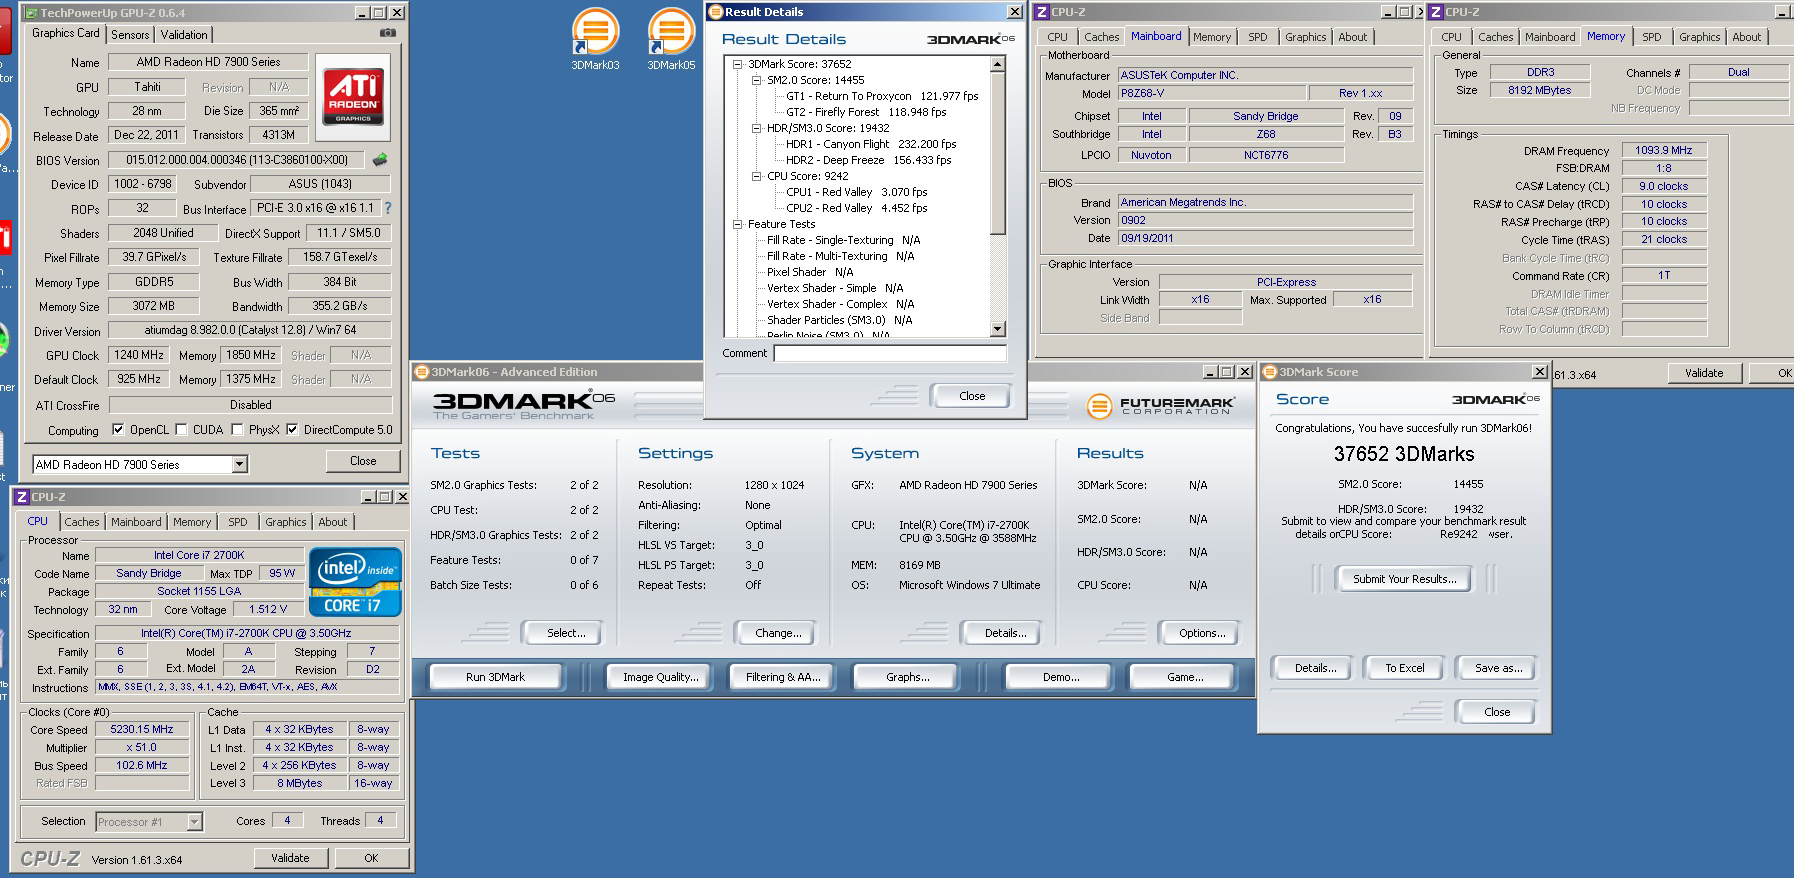Click the Futuremark Corporation logo
This screenshot has width=1794, height=878.
coord(1161,406)
